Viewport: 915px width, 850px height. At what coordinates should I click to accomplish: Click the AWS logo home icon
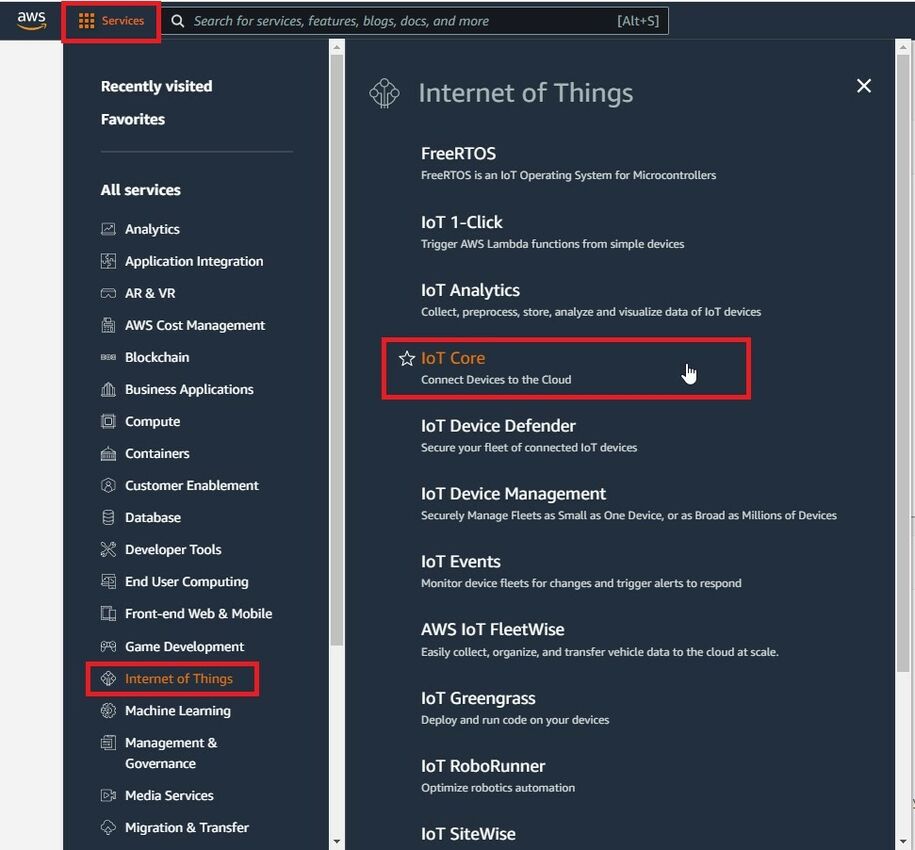click(31, 21)
